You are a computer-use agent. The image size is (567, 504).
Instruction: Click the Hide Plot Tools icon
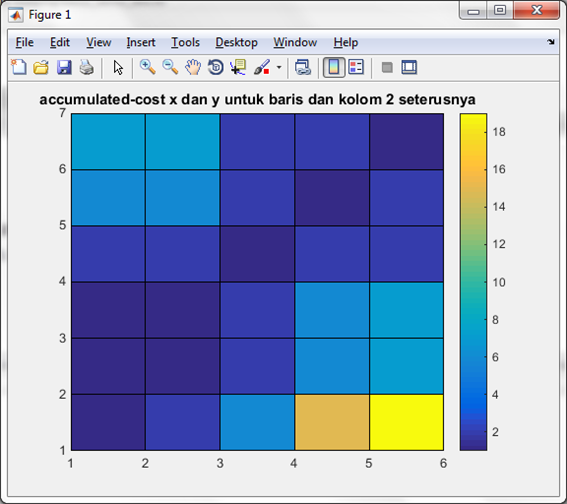coord(387,67)
